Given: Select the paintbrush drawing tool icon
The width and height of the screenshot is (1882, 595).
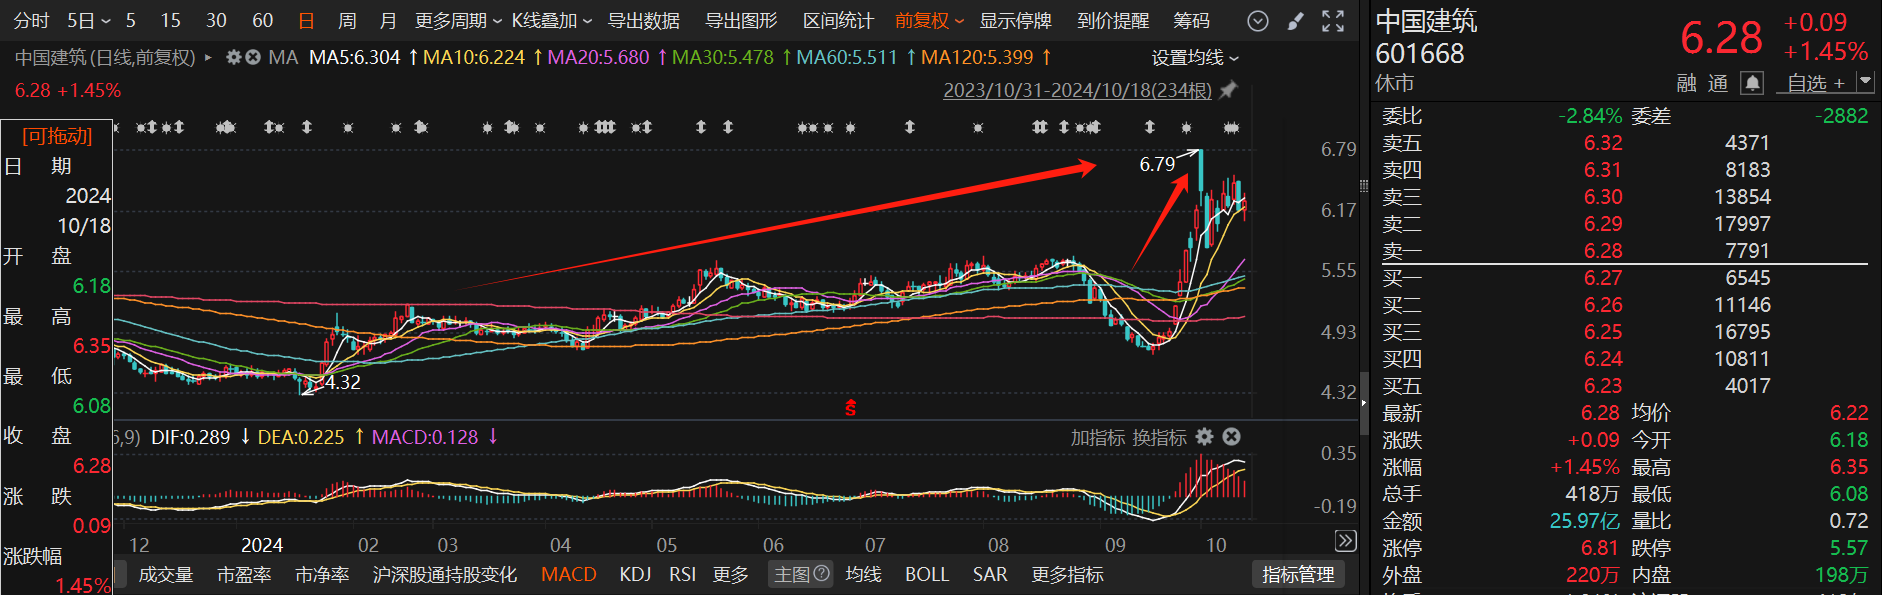Looking at the screenshot, I should click(x=1296, y=21).
